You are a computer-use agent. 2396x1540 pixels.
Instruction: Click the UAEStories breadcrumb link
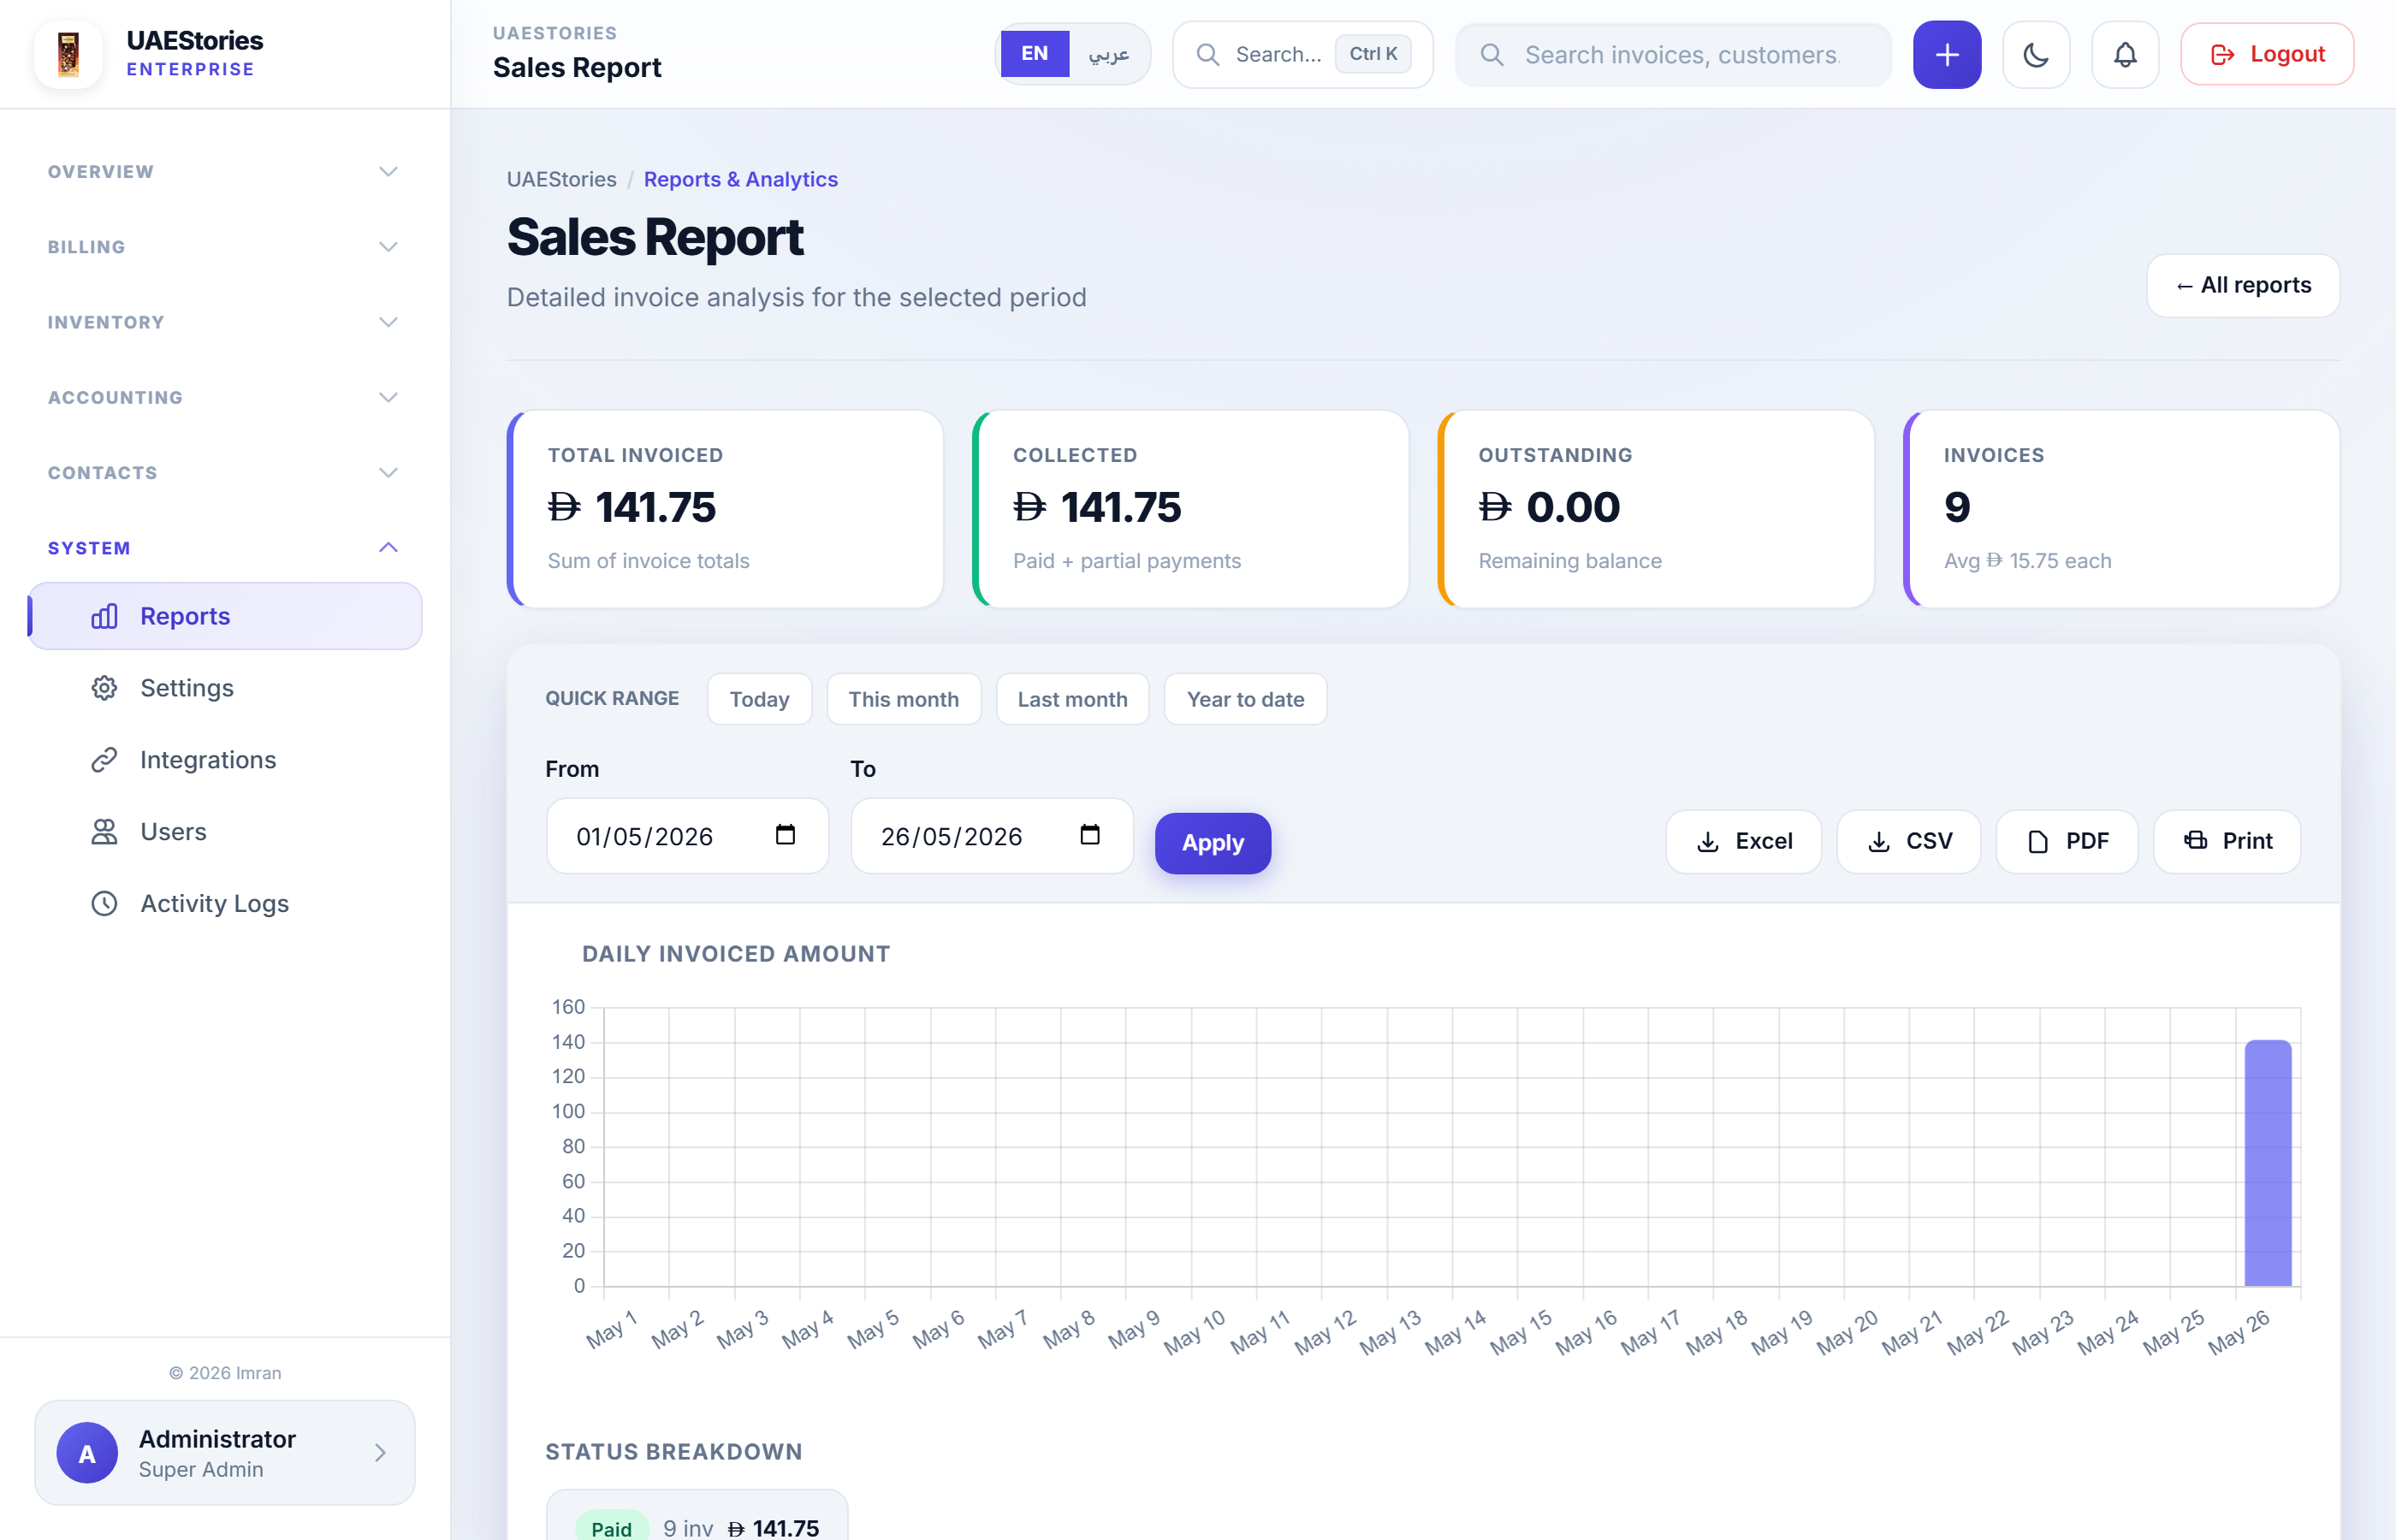561,179
